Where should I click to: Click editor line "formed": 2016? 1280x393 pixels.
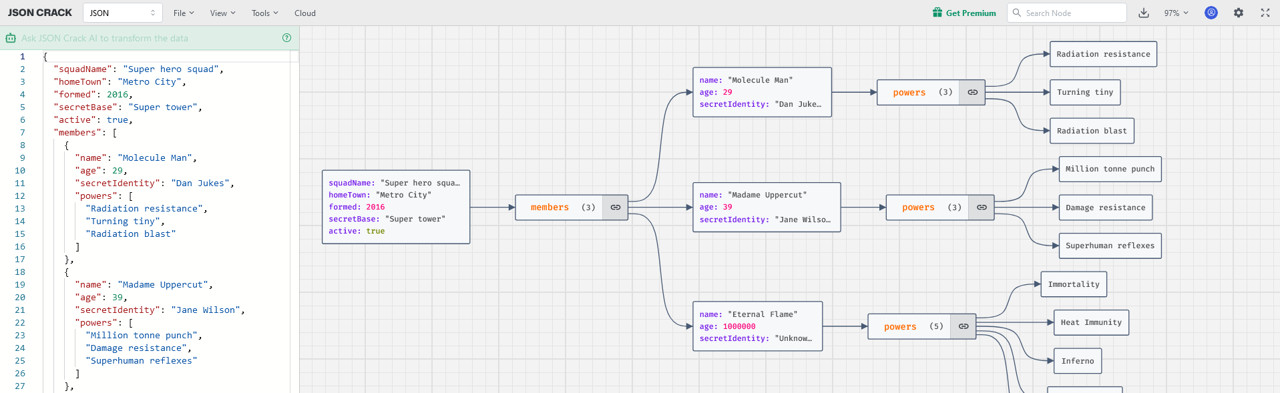(x=93, y=95)
